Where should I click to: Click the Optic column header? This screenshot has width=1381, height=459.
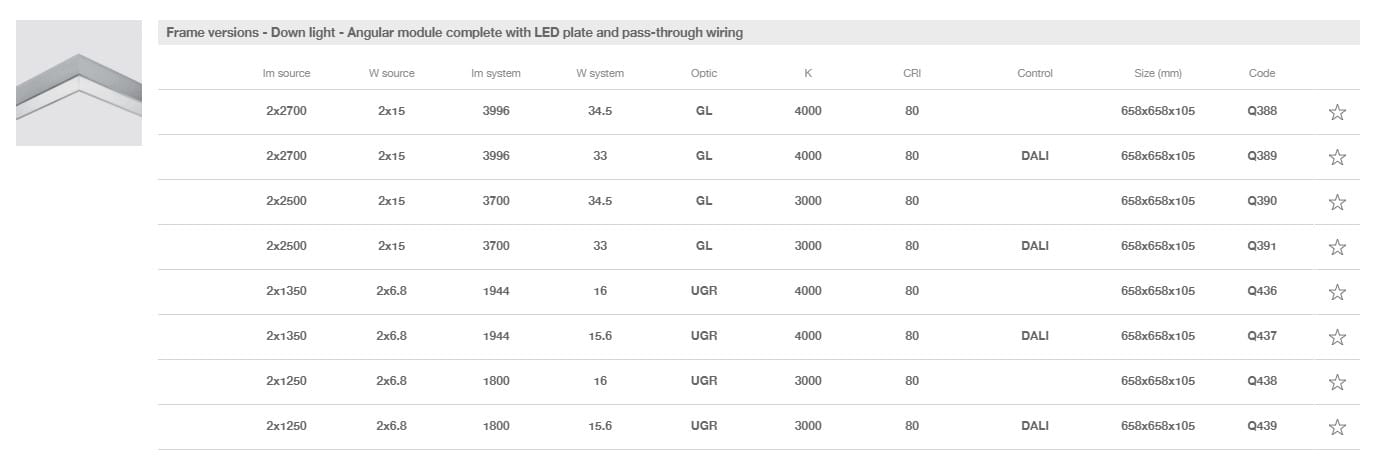point(704,73)
